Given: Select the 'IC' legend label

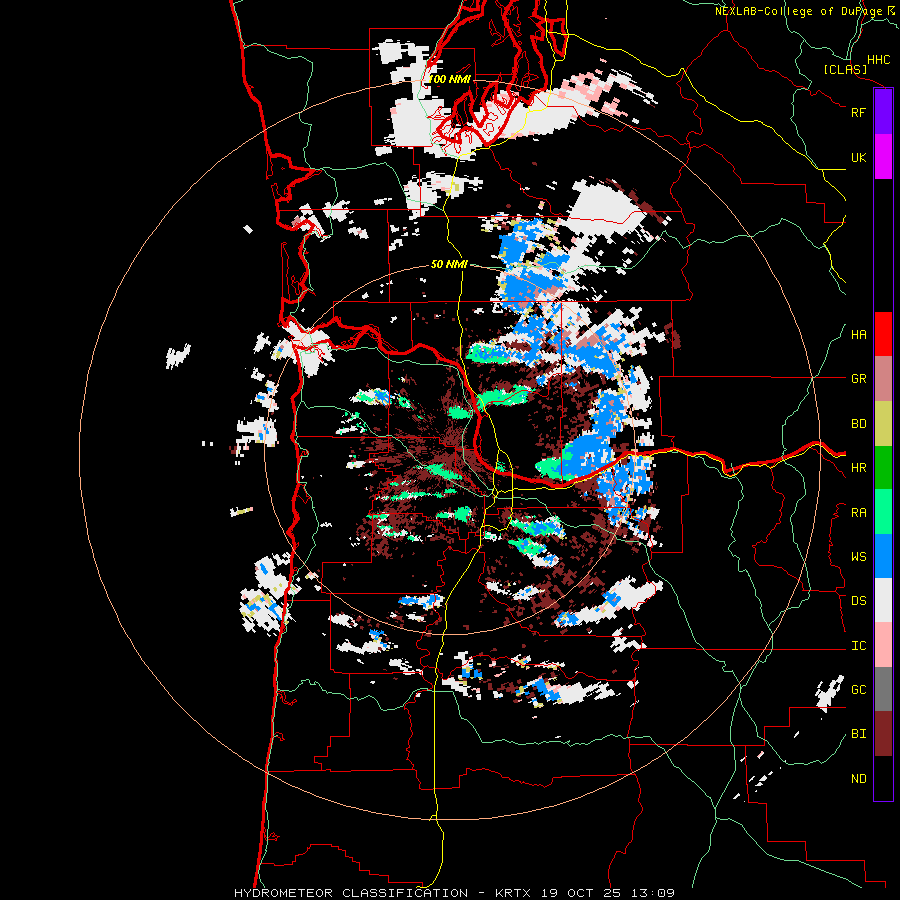Looking at the screenshot, I should coord(858,646).
